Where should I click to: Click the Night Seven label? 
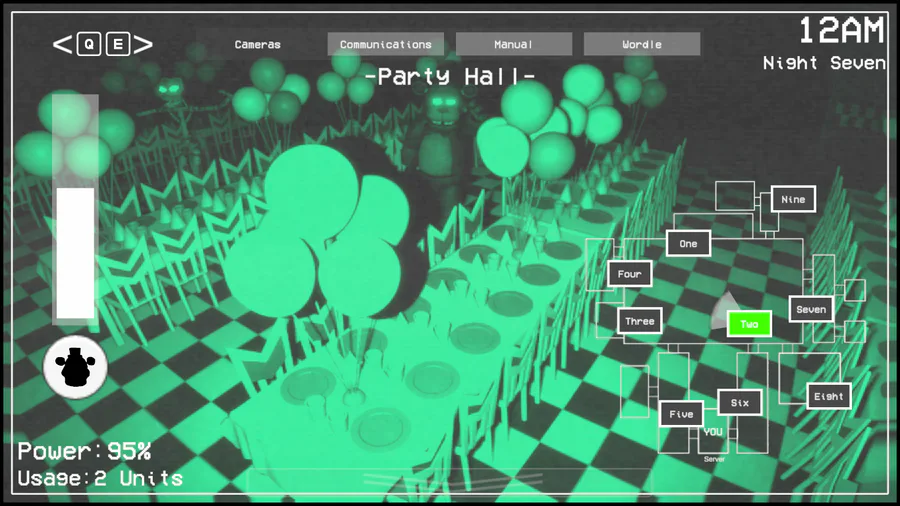824,63
